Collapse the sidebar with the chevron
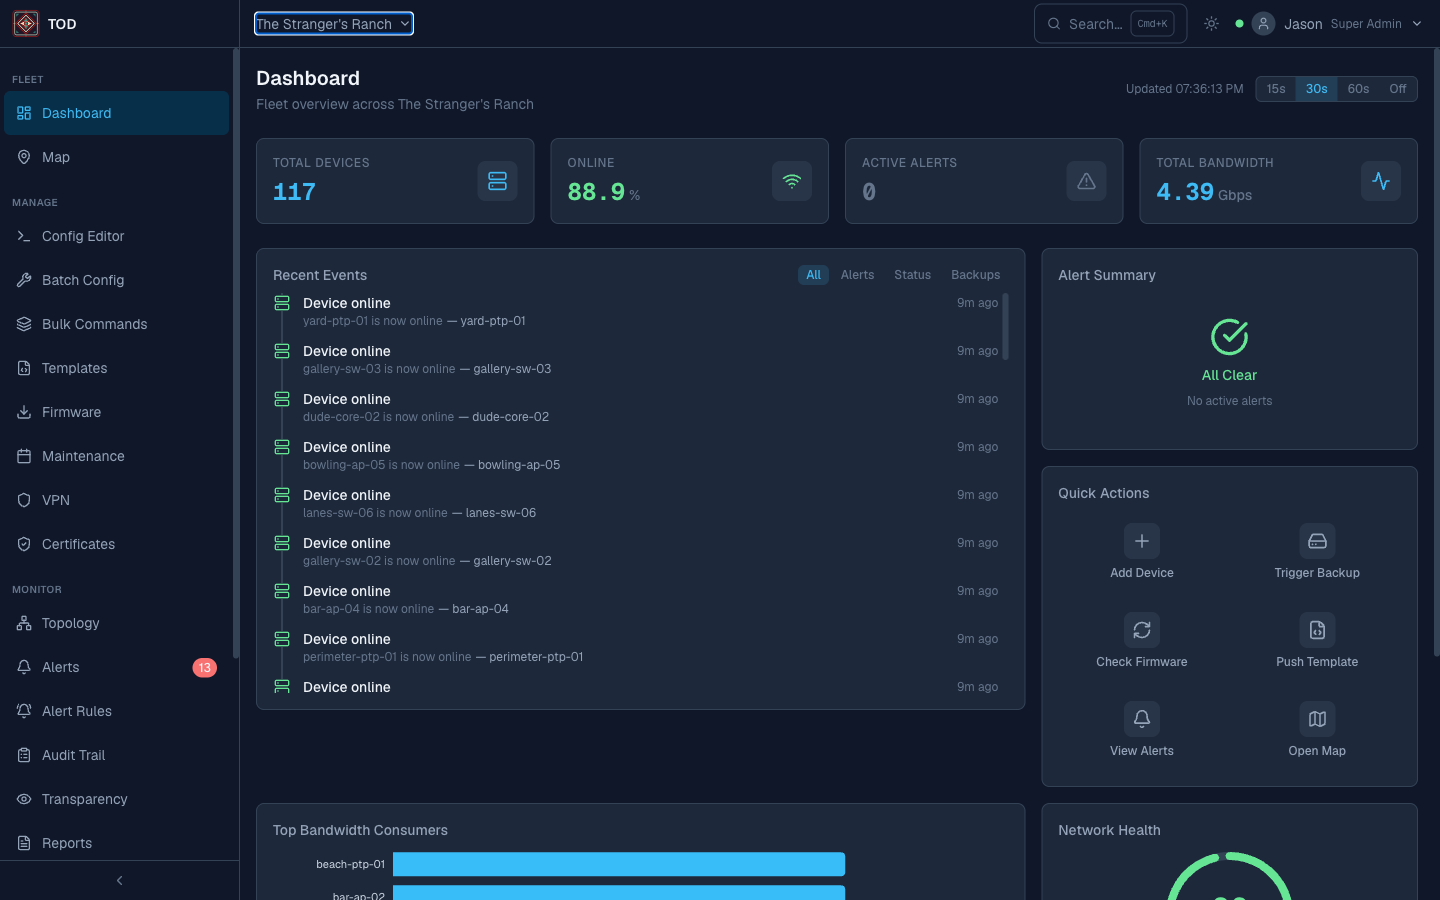This screenshot has width=1440, height=900. click(119, 880)
